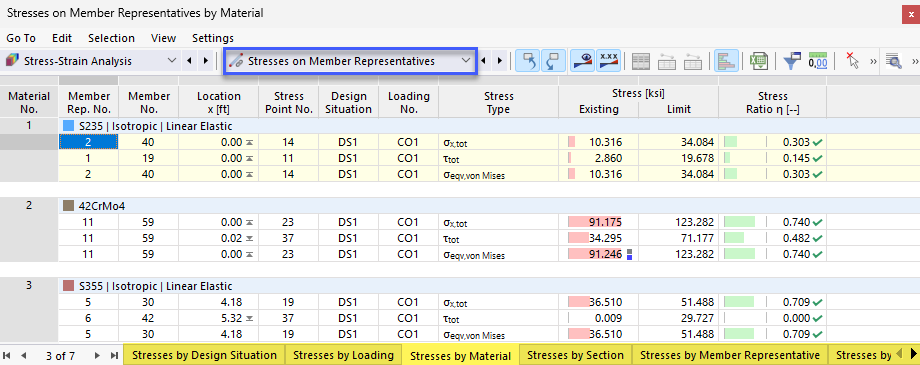This screenshot has width=920, height=365.
Task: Click the Stresses on Member Representatives icon
Action: click(x=236, y=61)
